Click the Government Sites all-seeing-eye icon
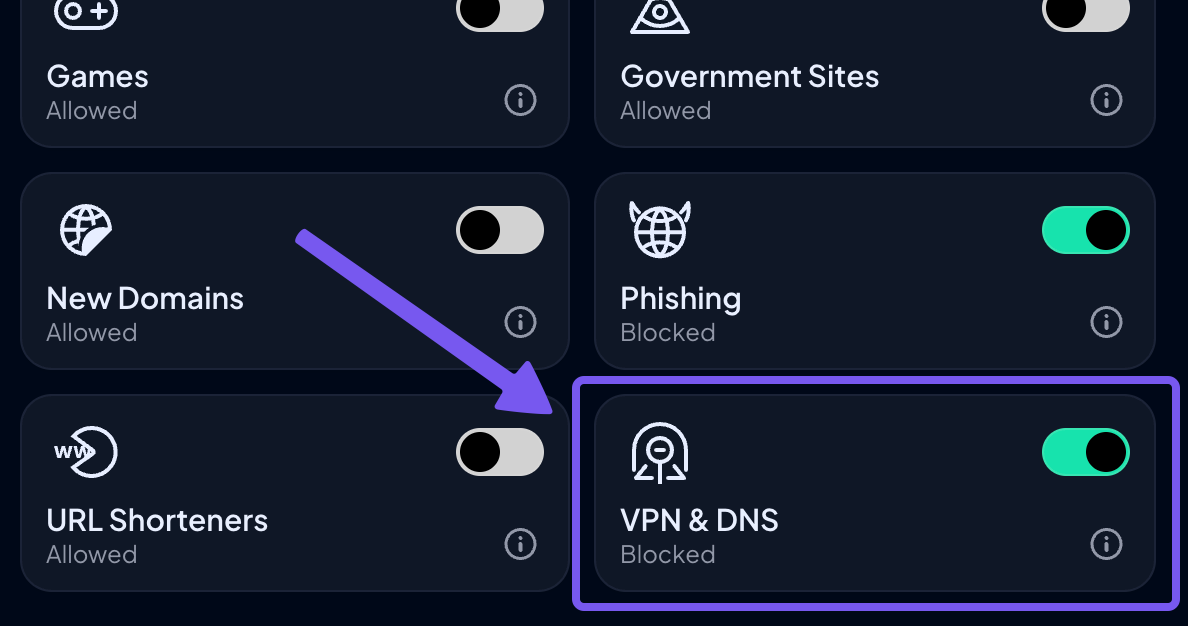This screenshot has width=1188, height=626. tap(661, 15)
